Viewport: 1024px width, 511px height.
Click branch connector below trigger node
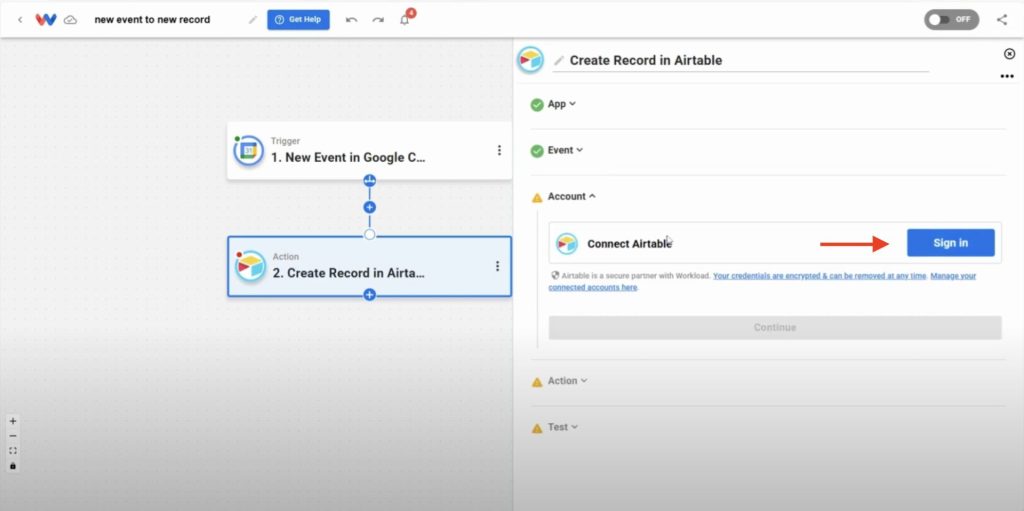[370, 181]
